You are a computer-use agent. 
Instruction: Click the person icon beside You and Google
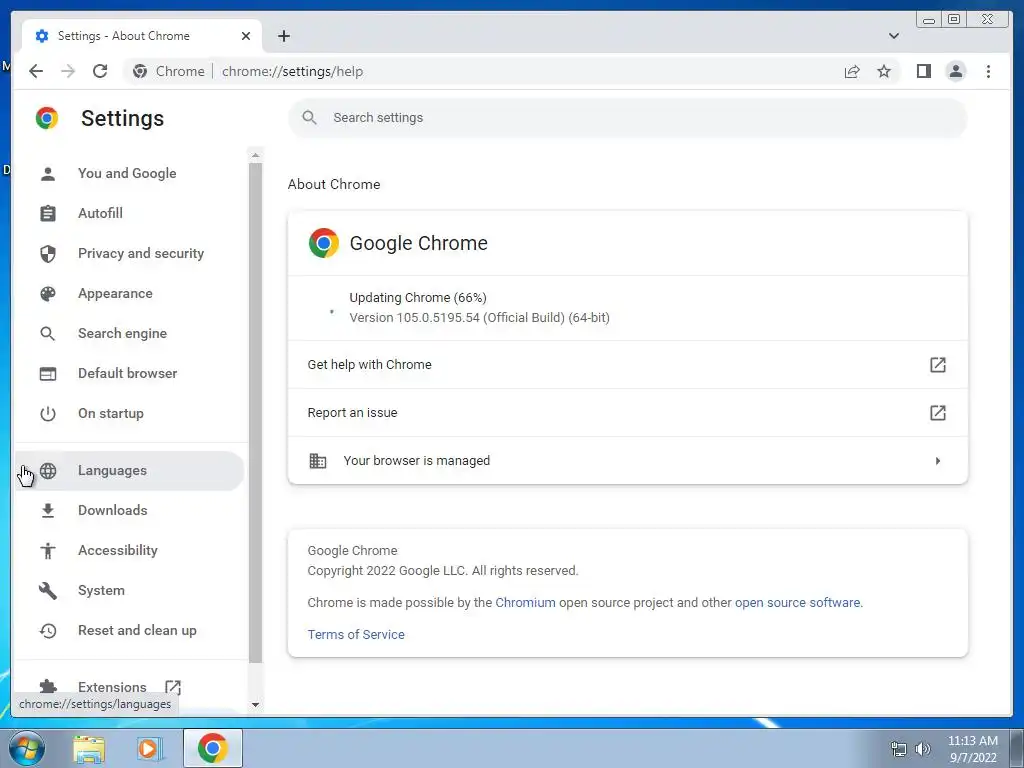click(48, 174)
